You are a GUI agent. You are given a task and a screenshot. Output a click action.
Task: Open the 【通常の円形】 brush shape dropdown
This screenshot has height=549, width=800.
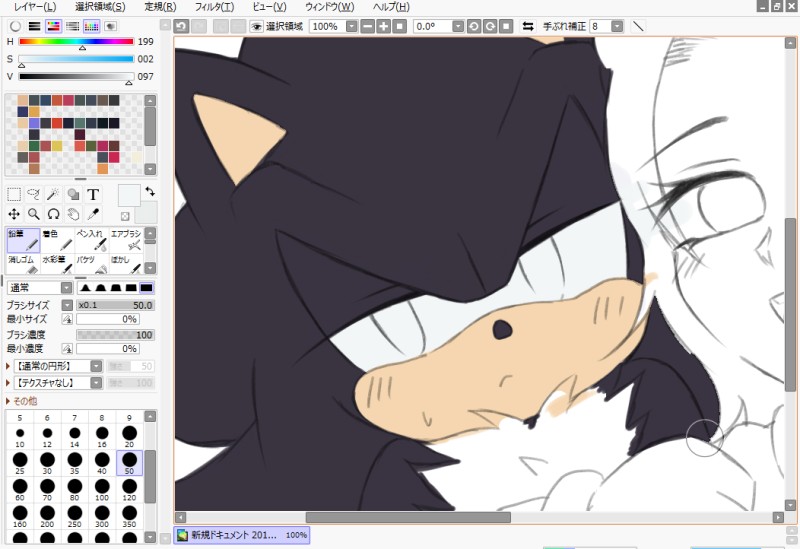click(96, 366)
